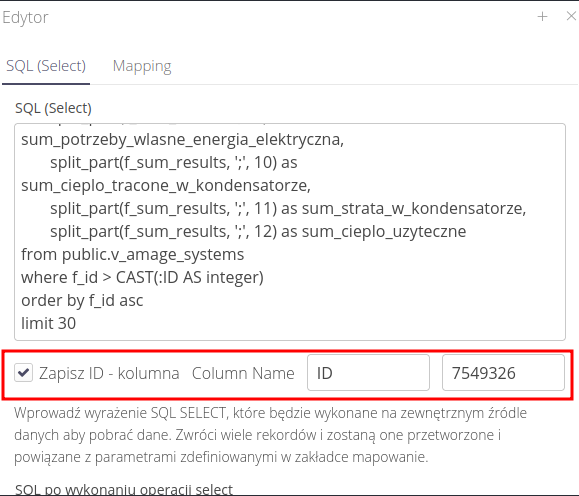The height and width of the screenshot is (496, 579).
Task: Click the sum_cieplo_uzyteczne line in the editor
Action: coord(258,232)
